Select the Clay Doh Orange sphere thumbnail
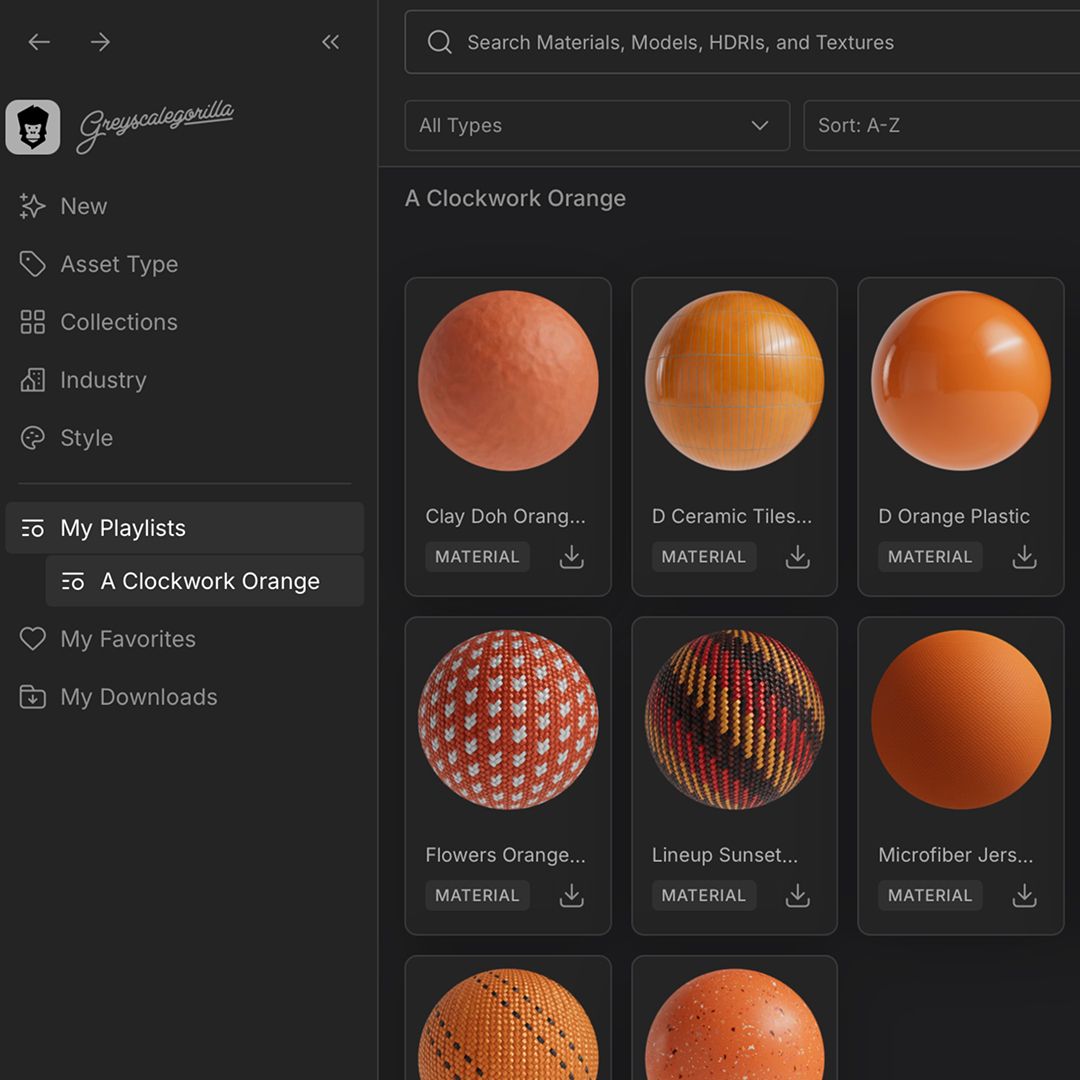The width and height of the screenshot is (1080, 1080). click(x=508, y=380)
